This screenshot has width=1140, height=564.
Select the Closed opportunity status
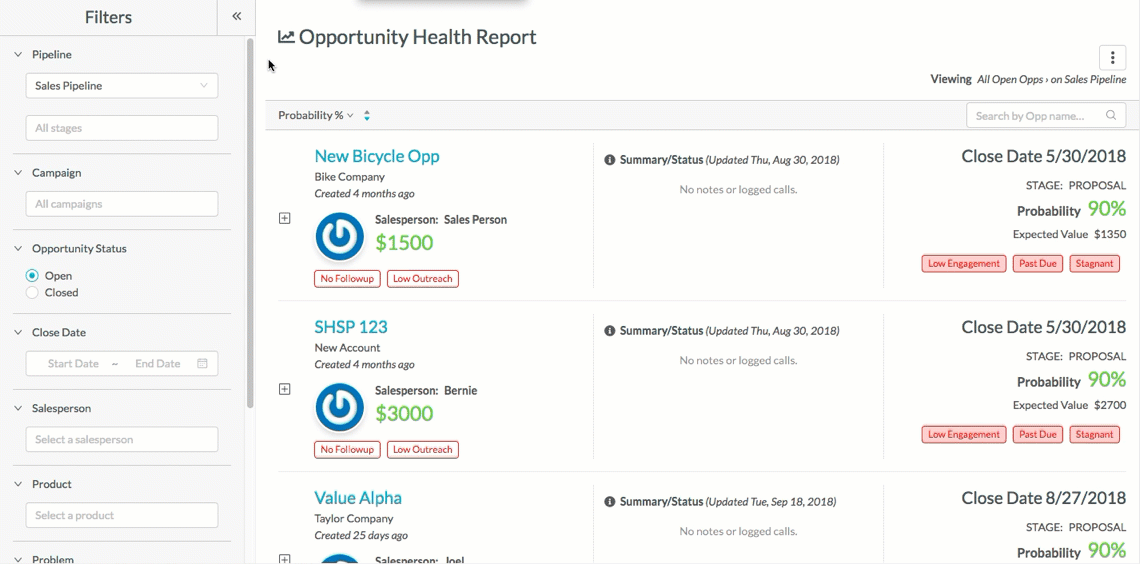[32, 292]
